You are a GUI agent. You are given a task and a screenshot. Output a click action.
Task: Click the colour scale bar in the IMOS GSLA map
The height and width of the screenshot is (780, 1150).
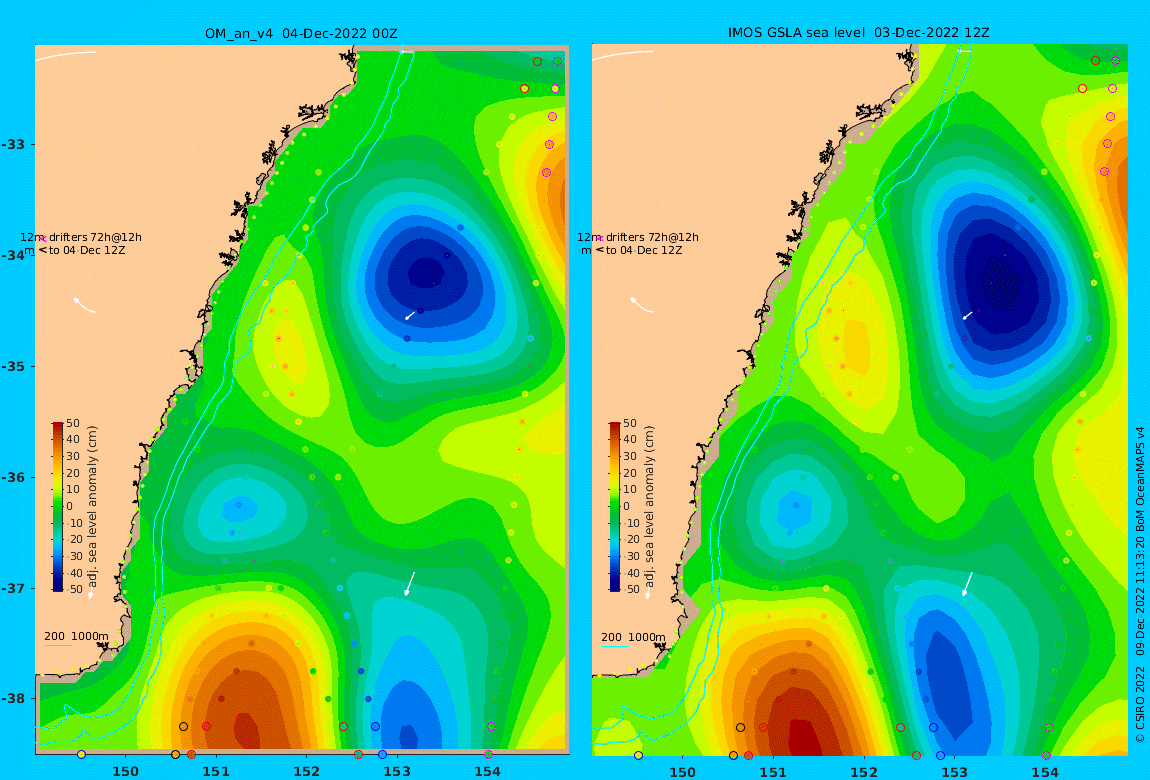(x=615, y=507)
